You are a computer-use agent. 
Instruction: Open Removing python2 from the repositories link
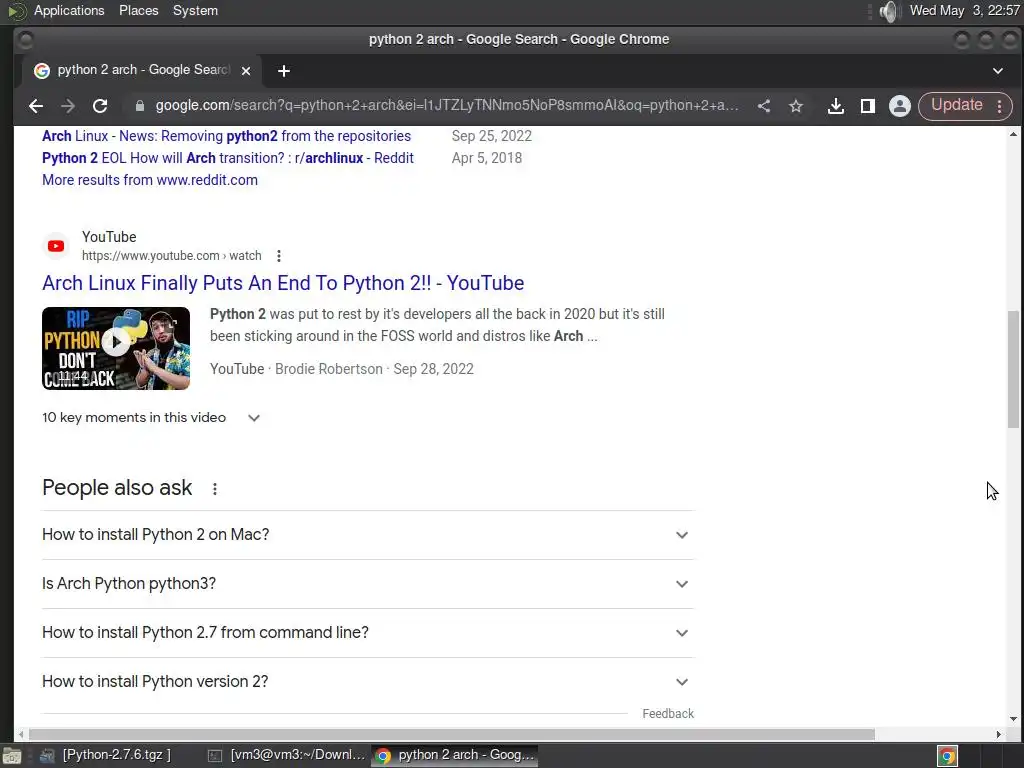227,136
